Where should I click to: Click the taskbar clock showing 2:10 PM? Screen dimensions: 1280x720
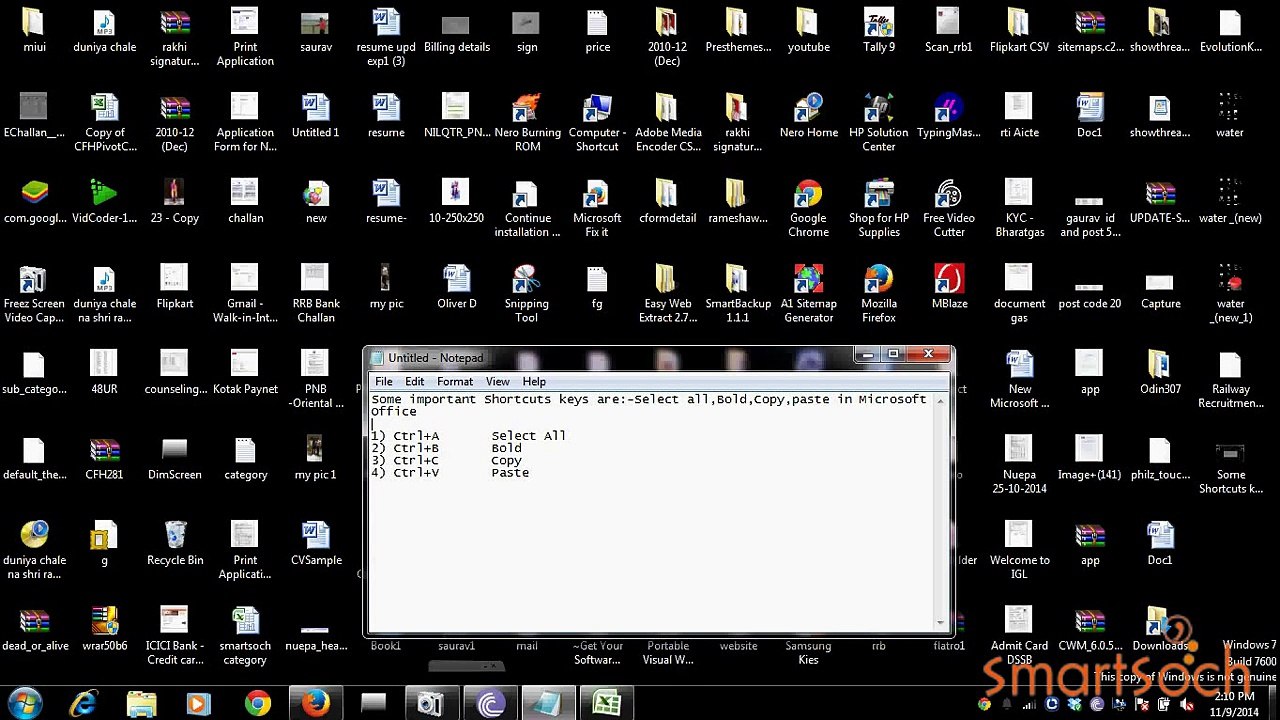pos(1236,704)
